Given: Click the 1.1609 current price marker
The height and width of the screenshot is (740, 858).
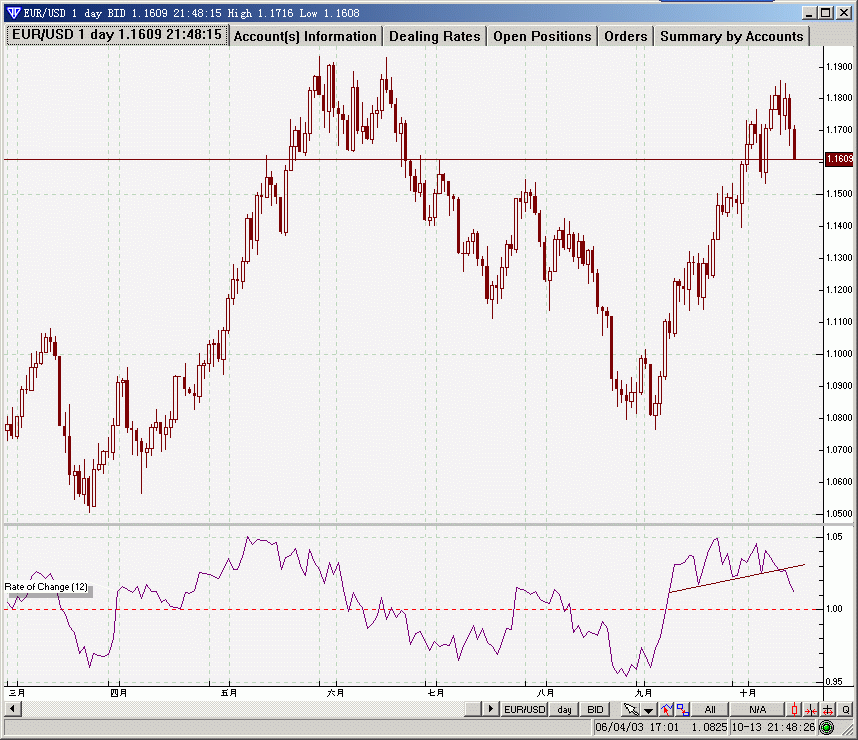Looking at the screenshot, I should click(x=839, y=159).
